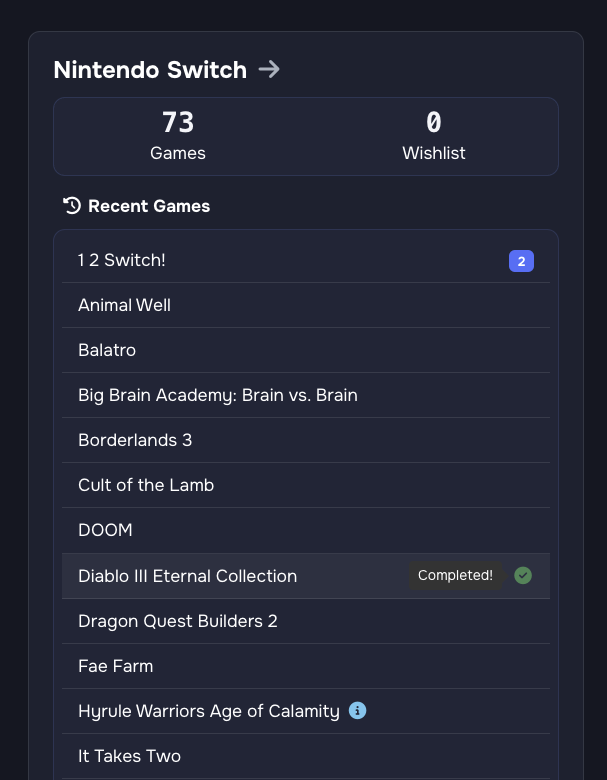Click the 0 Wishlist stat

coord(433,136)
